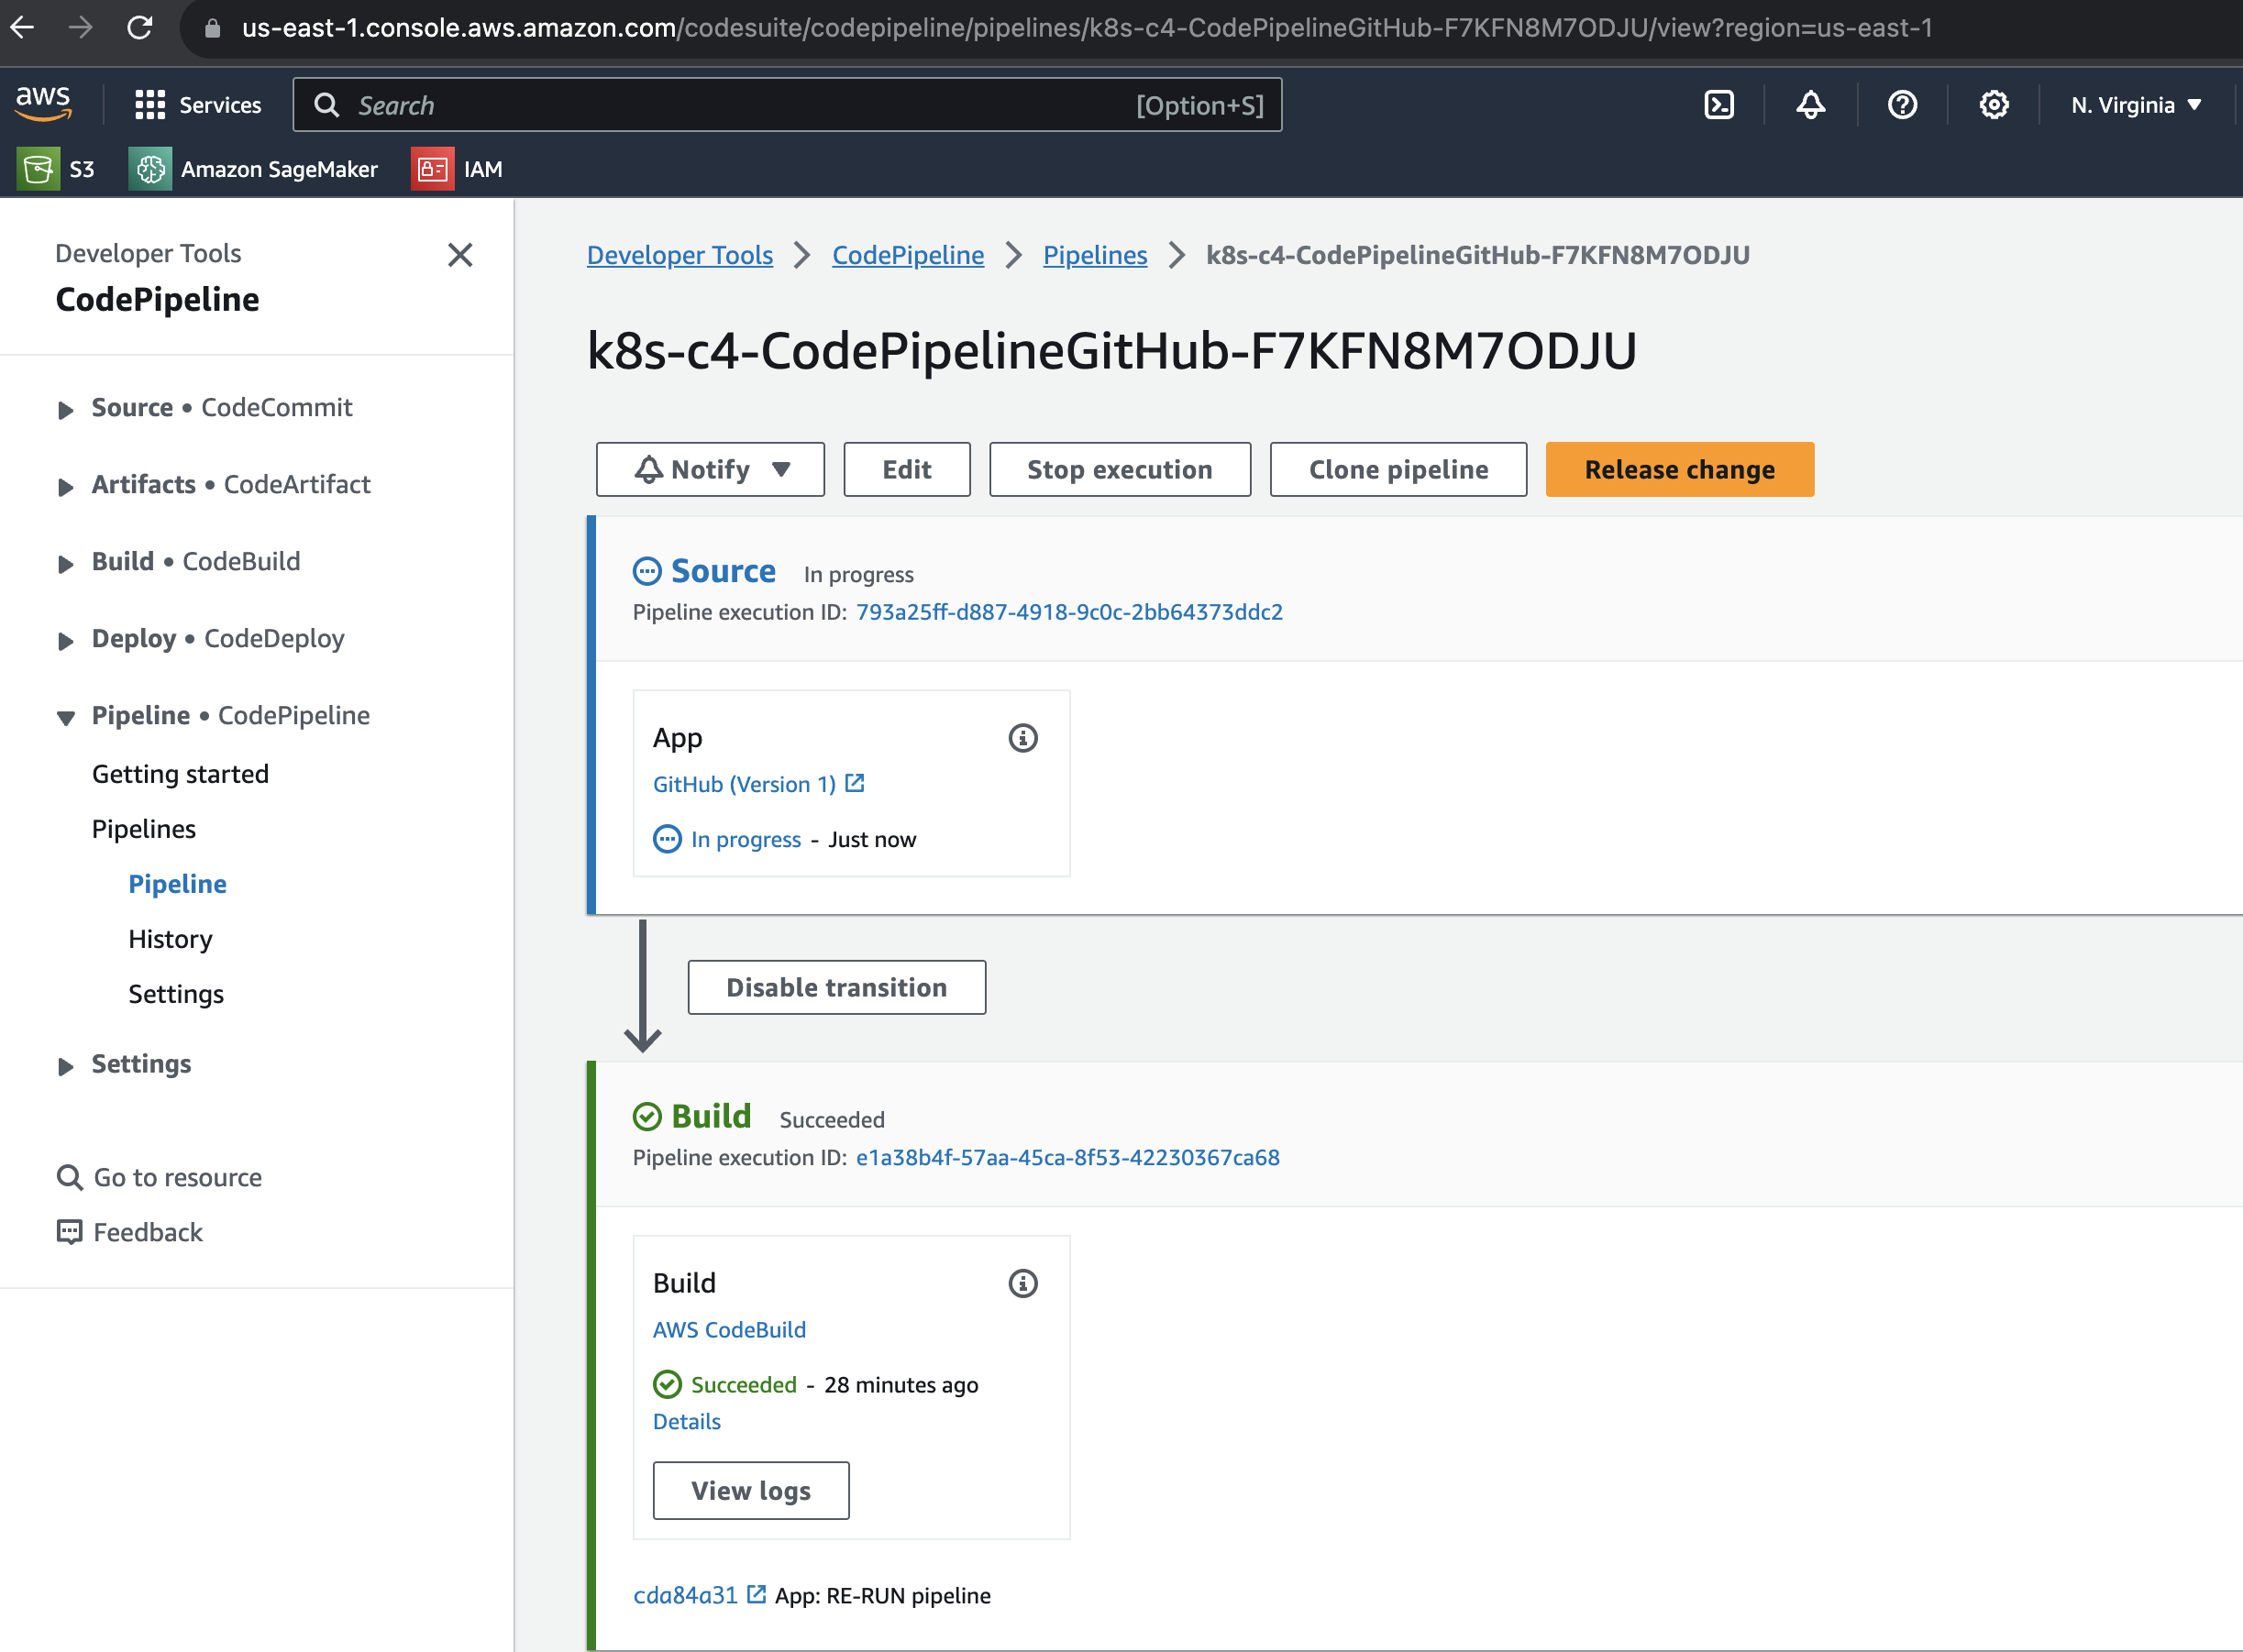The image size is (2243, 1652).
Task: Open AWS CodeBuild link
Action: tap(729, 1329)
